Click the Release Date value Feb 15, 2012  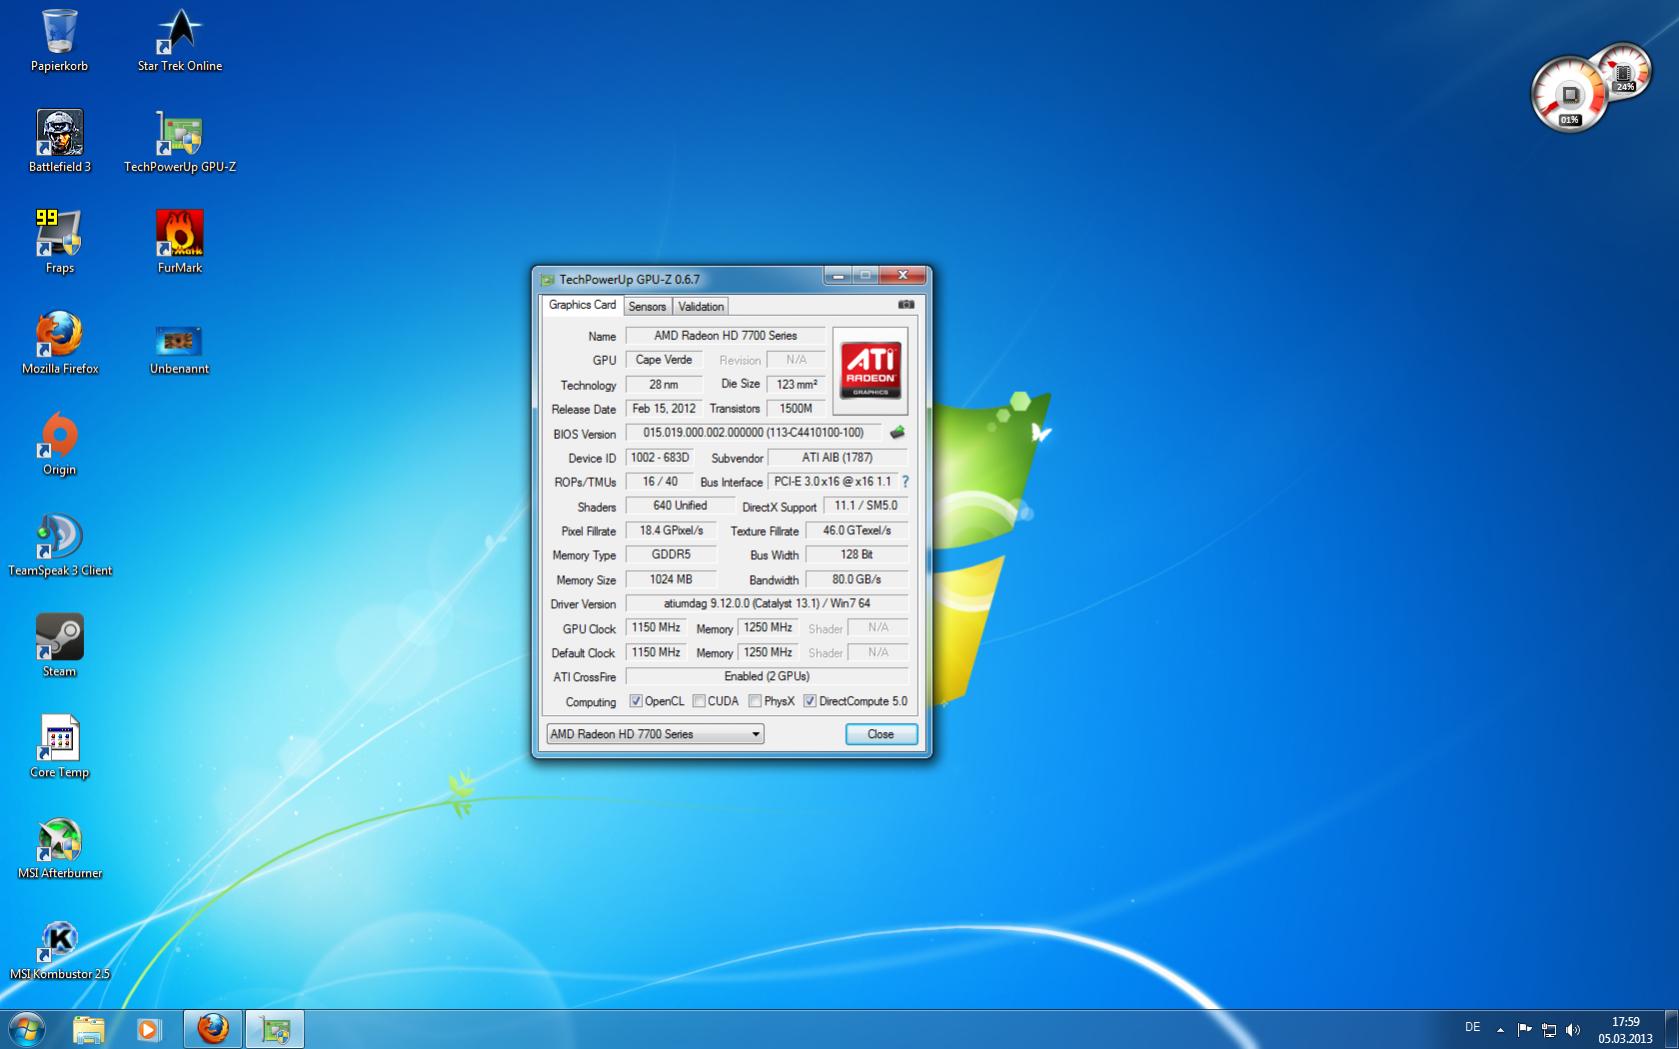(x=664, y=409)
